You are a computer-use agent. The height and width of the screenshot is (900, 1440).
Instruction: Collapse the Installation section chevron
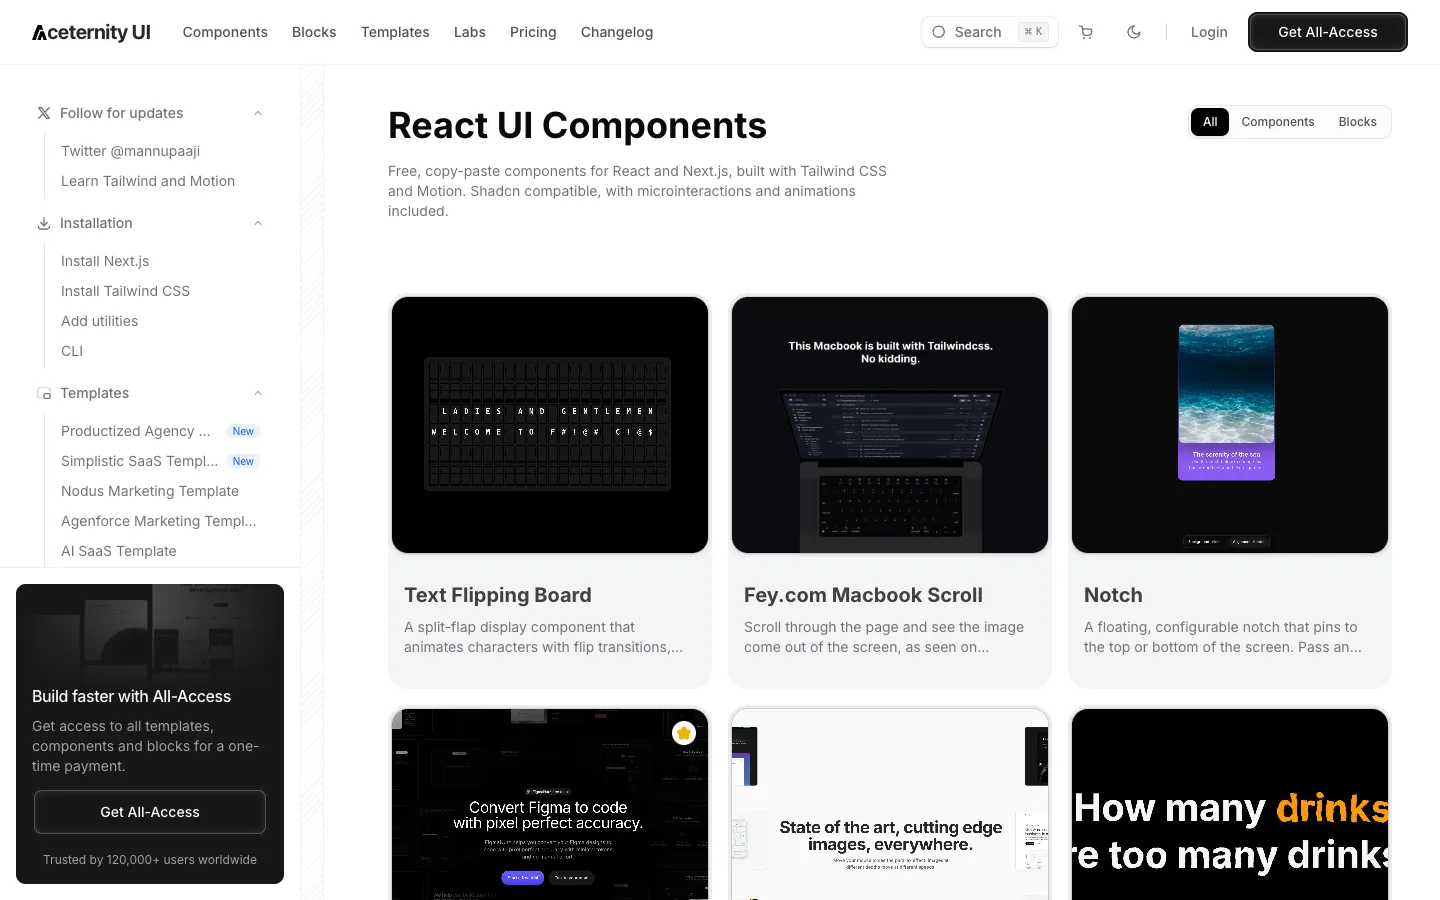coord(258,223)
